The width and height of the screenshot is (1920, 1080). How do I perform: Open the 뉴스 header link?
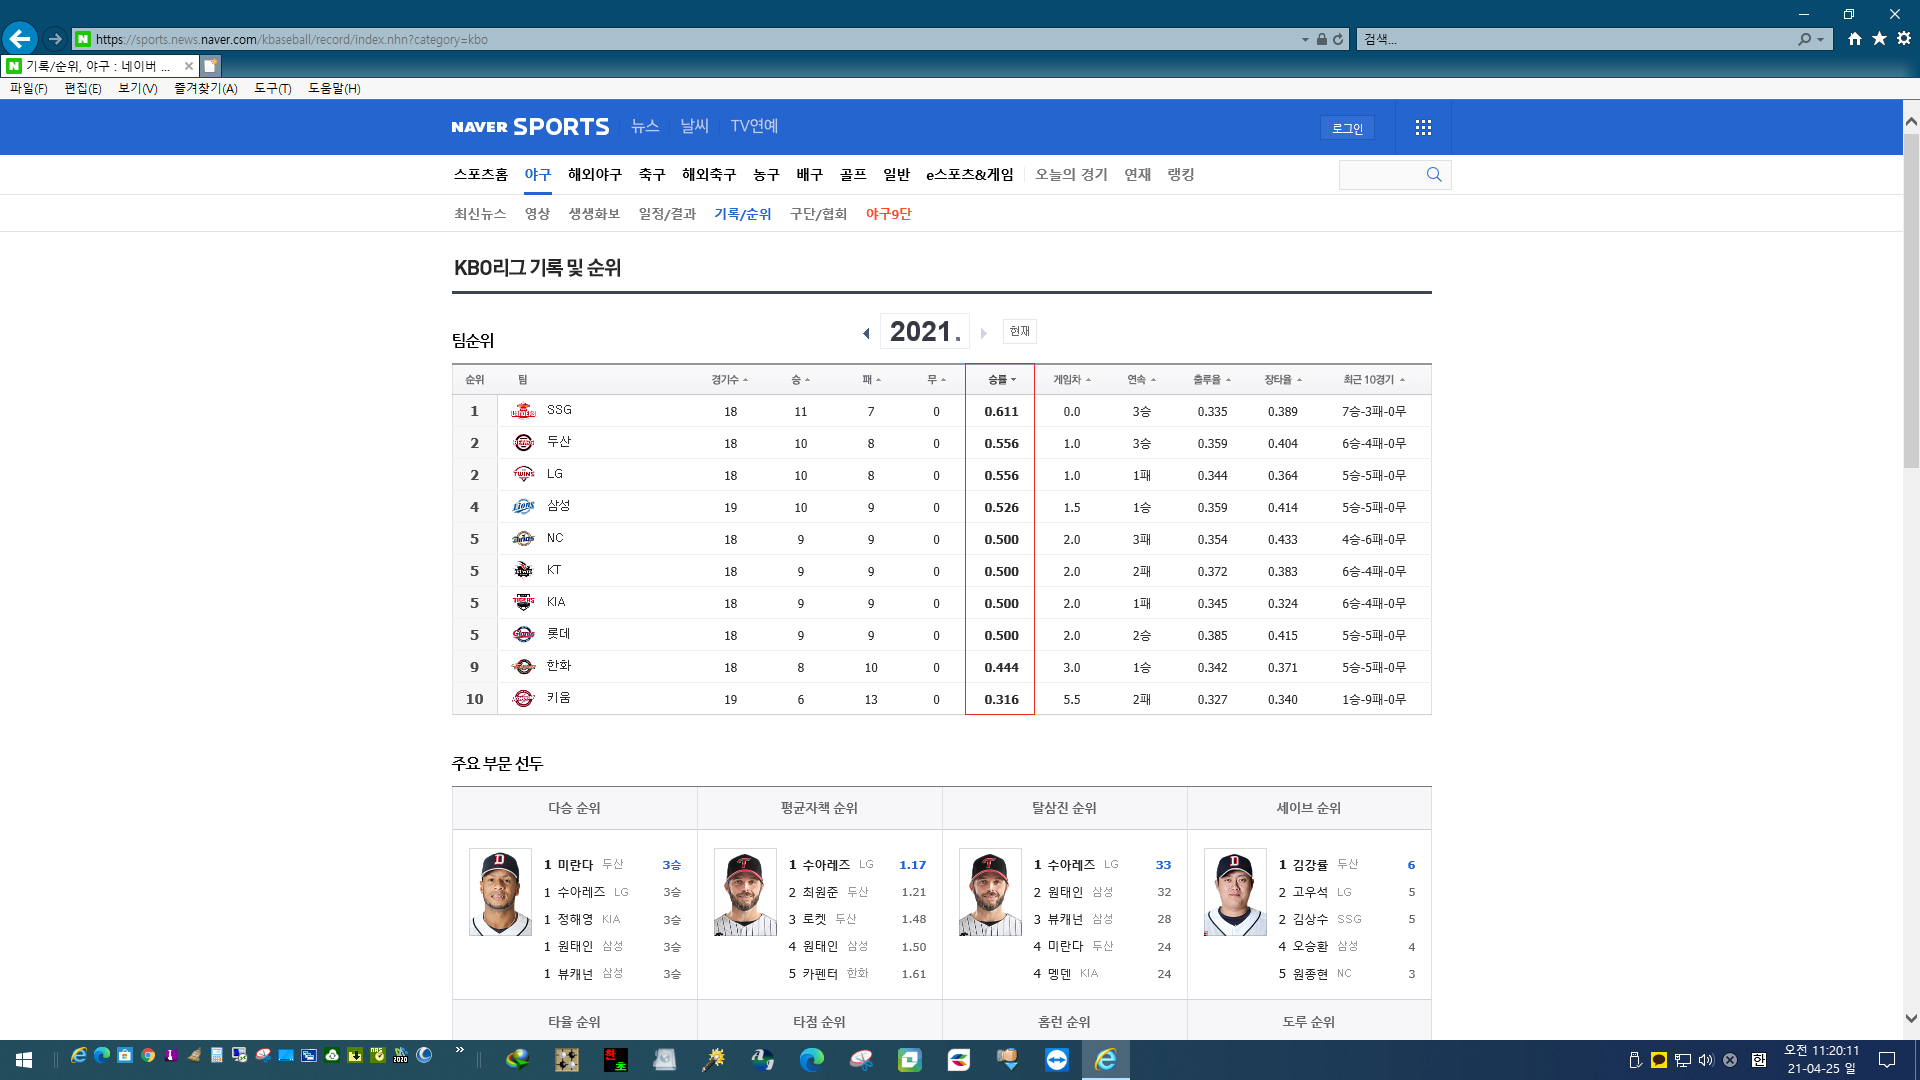(x=645, y=126)
